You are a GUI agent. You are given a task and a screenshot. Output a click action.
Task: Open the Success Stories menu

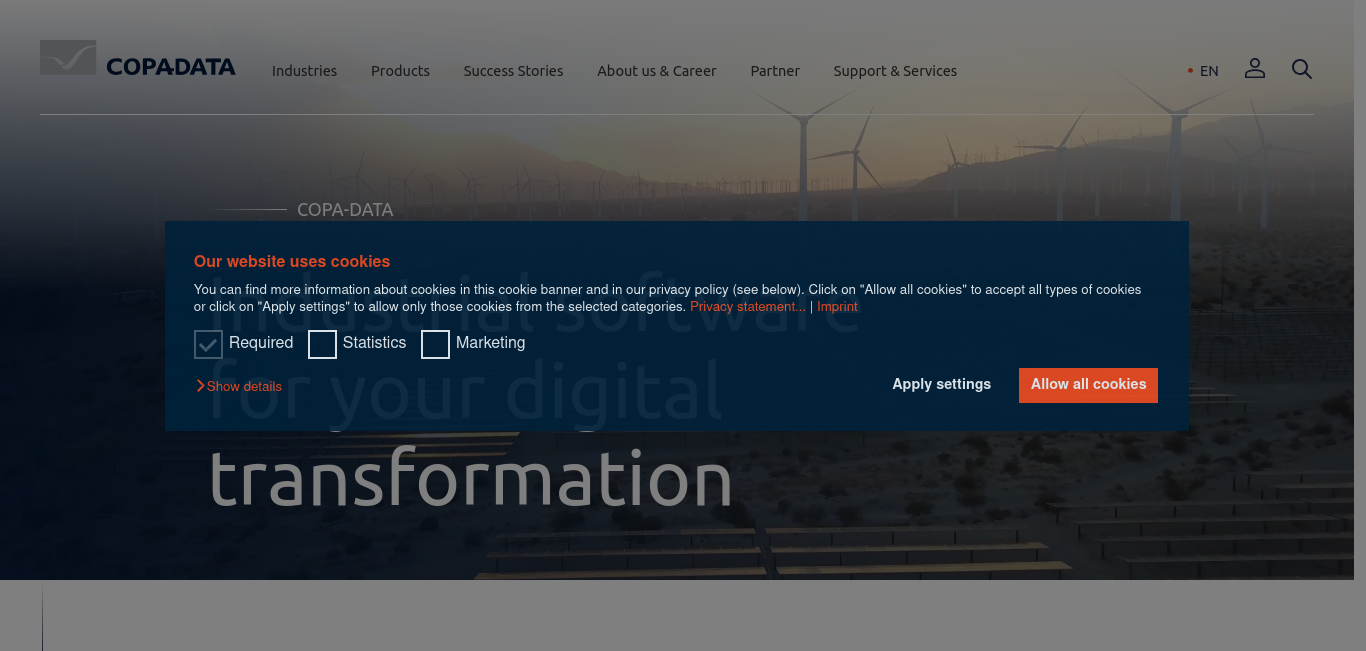click(513, 71)
